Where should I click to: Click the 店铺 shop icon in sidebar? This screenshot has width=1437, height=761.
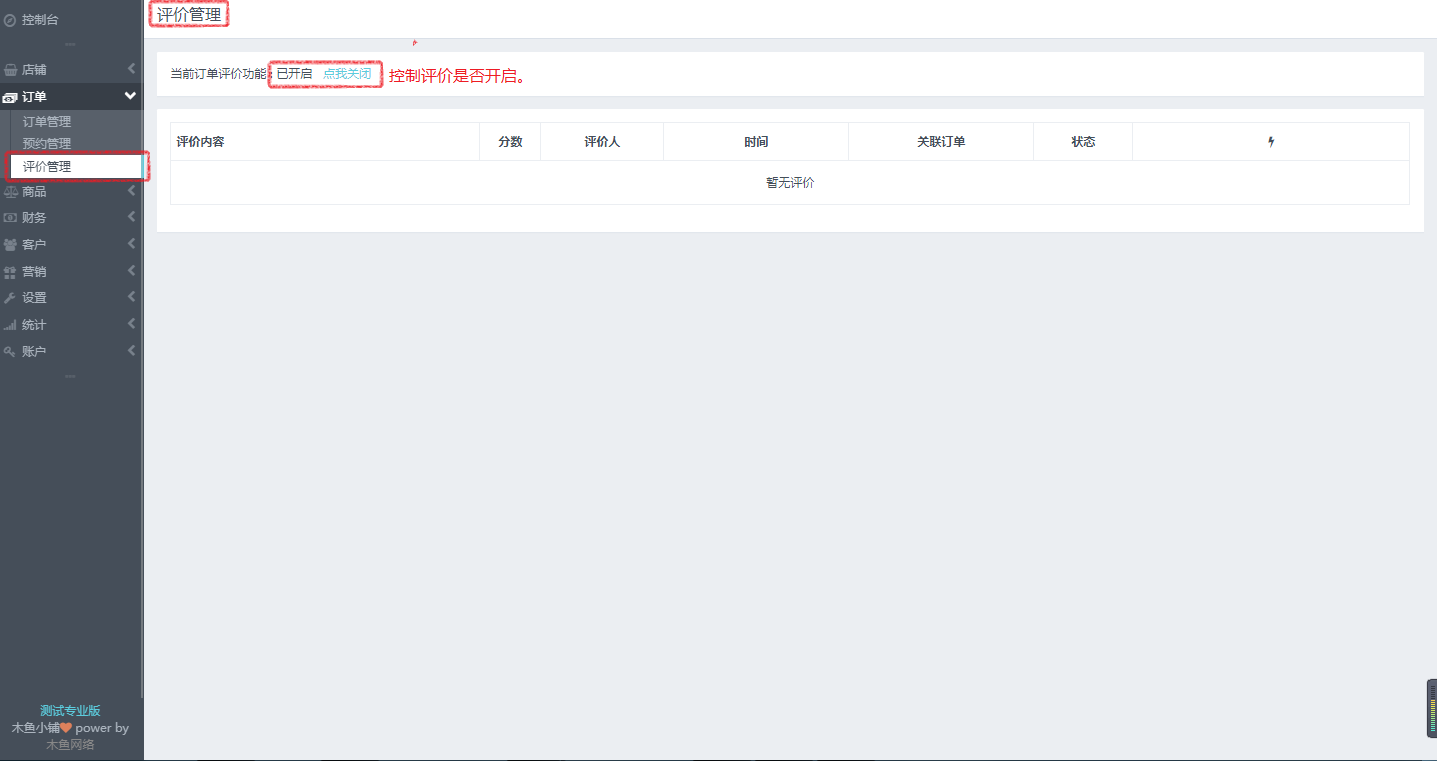(x=11, y=68)
